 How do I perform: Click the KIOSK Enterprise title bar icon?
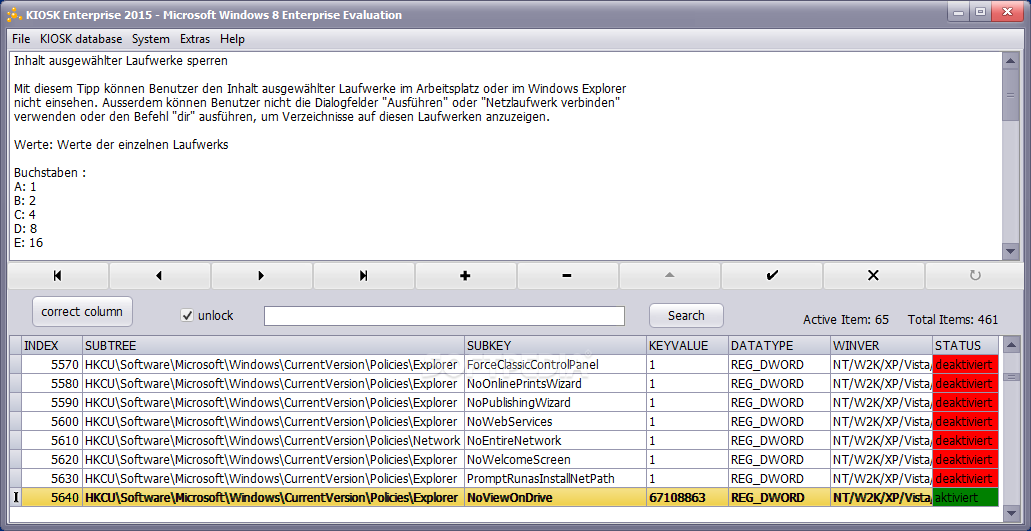click(x=13, y=14)
